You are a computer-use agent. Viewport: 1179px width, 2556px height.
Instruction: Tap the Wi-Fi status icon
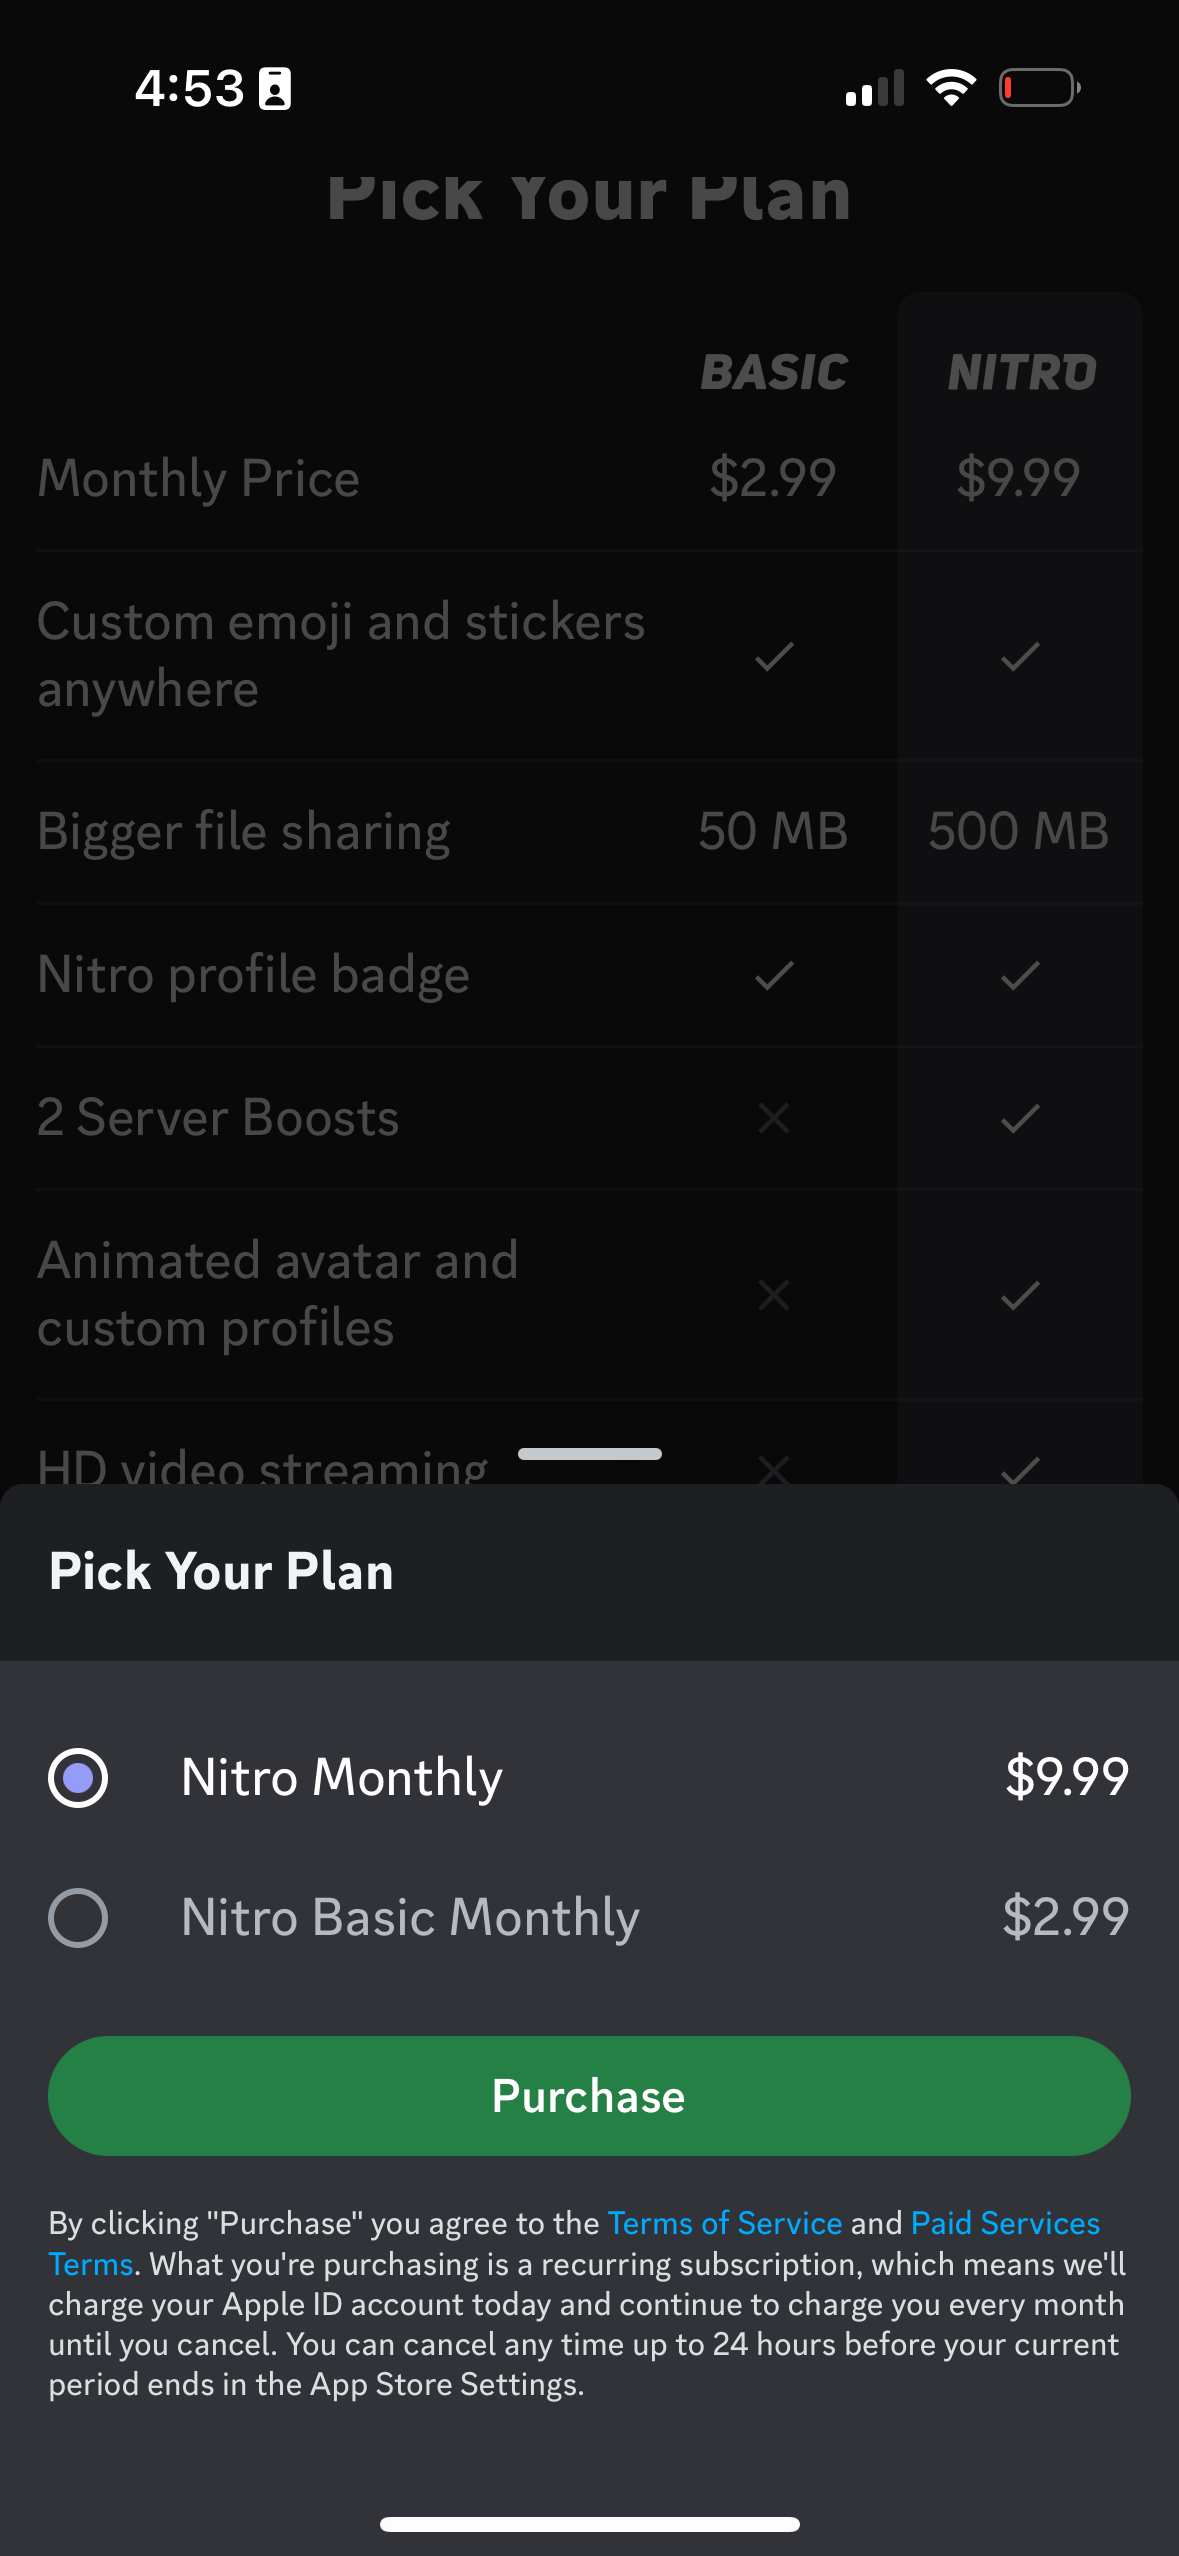949,87
